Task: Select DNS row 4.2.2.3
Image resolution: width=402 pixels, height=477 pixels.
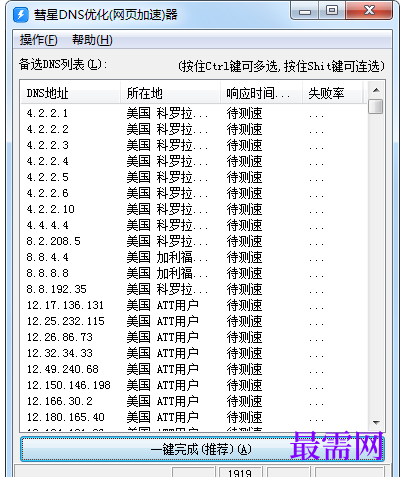Action: point(193,145)
